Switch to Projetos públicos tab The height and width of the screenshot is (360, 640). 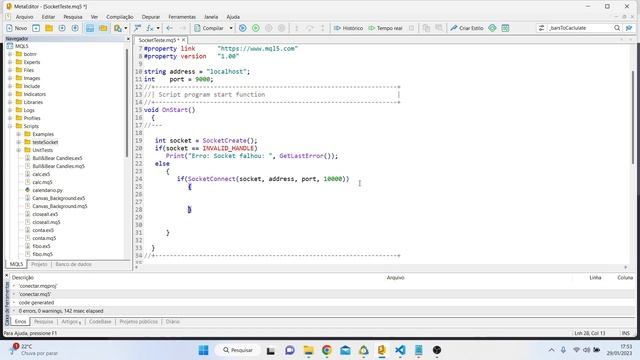[x=138, y=322]
